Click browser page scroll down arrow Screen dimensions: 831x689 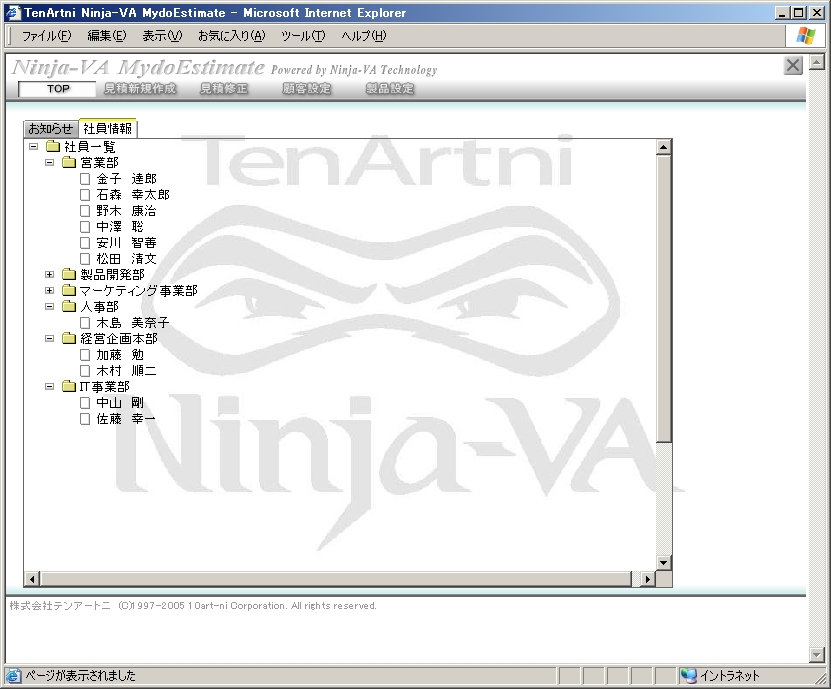(x=817, y=655)
